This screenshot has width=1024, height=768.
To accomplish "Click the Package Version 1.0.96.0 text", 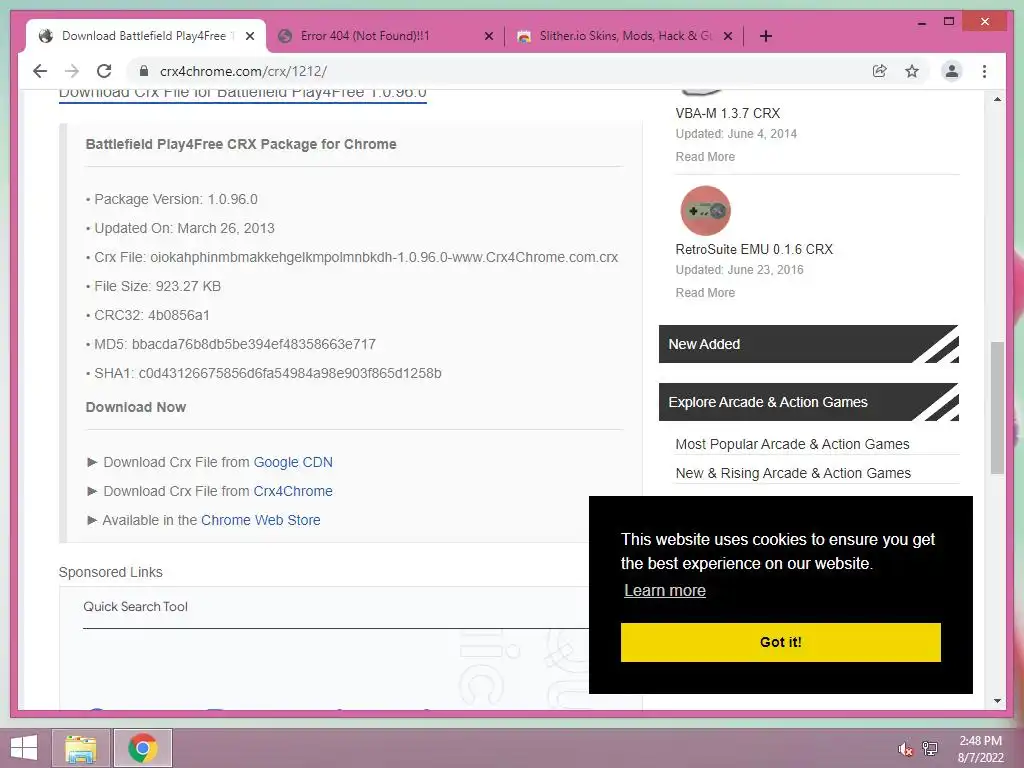I will pyautogui.click(x=176, y=199).
